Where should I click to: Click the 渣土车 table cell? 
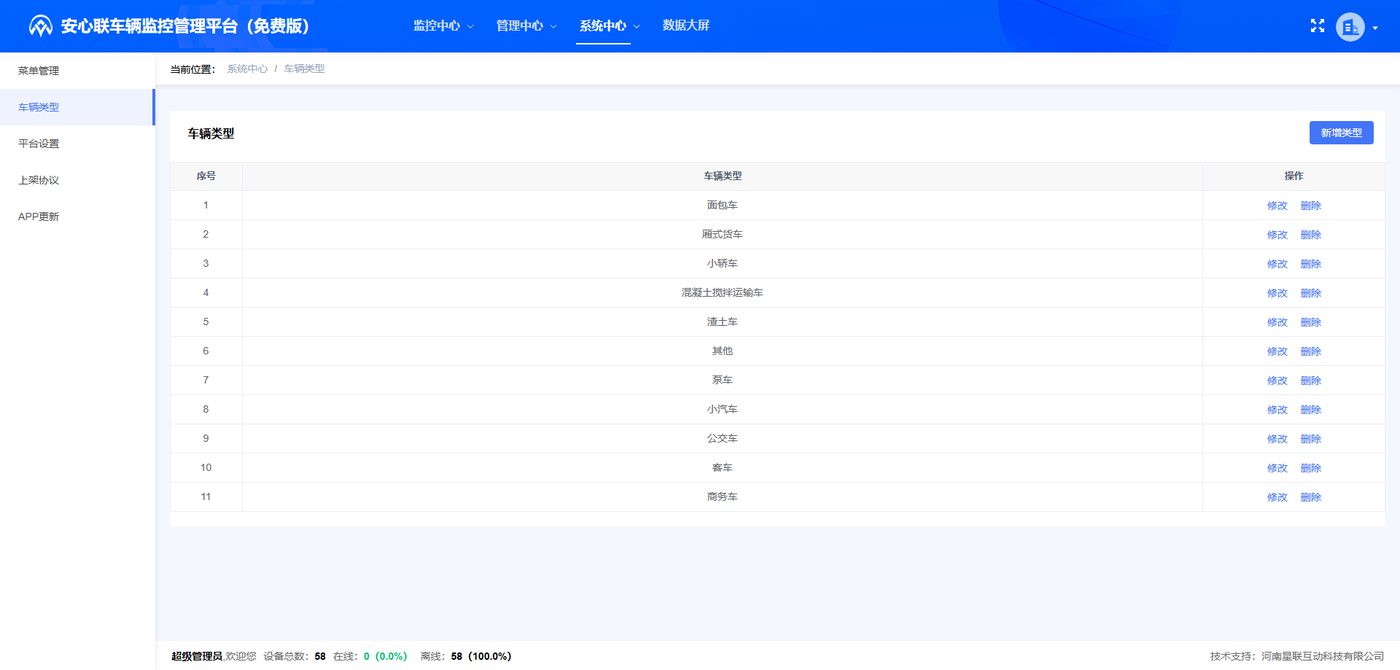(x=722, y=321)
